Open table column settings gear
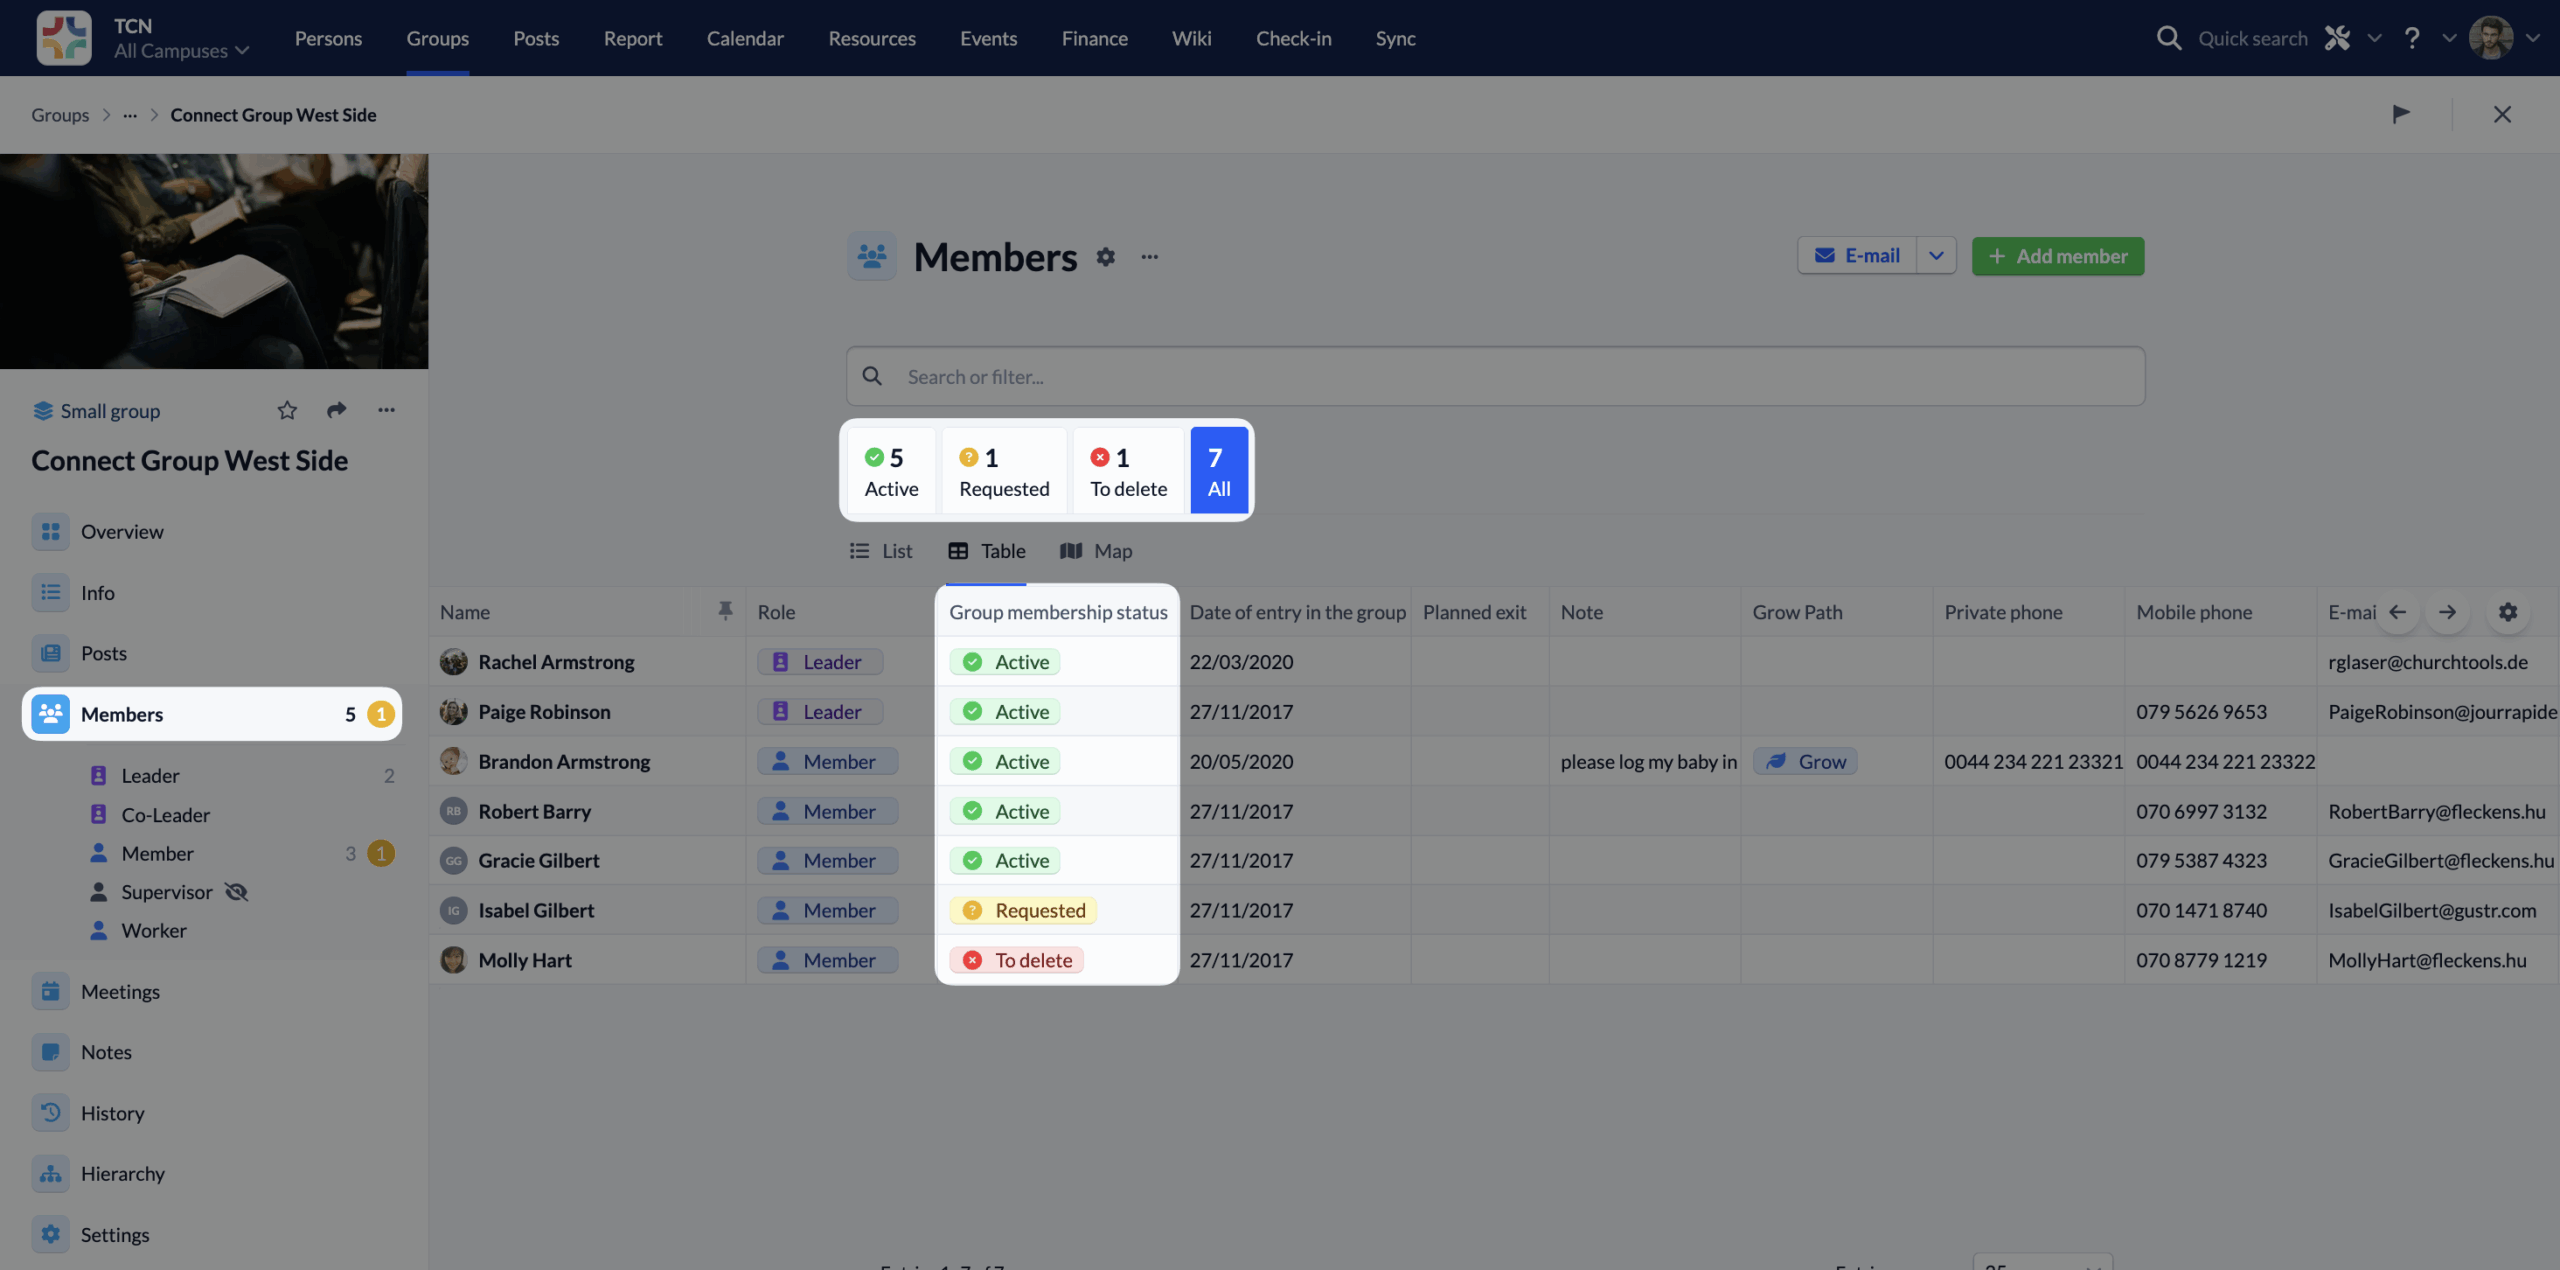 2507,612
